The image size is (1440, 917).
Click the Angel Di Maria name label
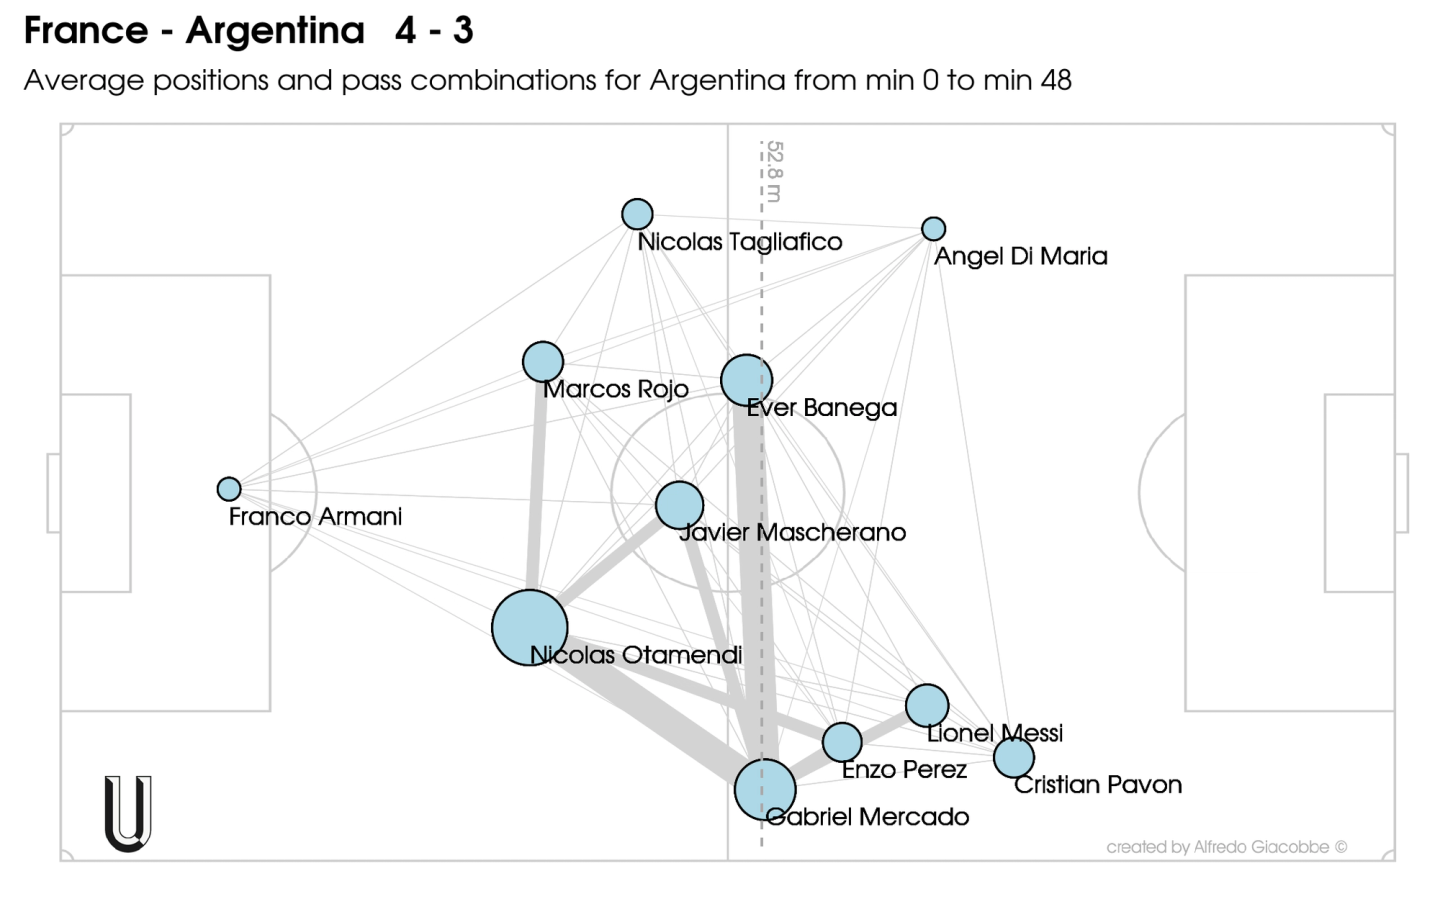(x=1021, y=256)
